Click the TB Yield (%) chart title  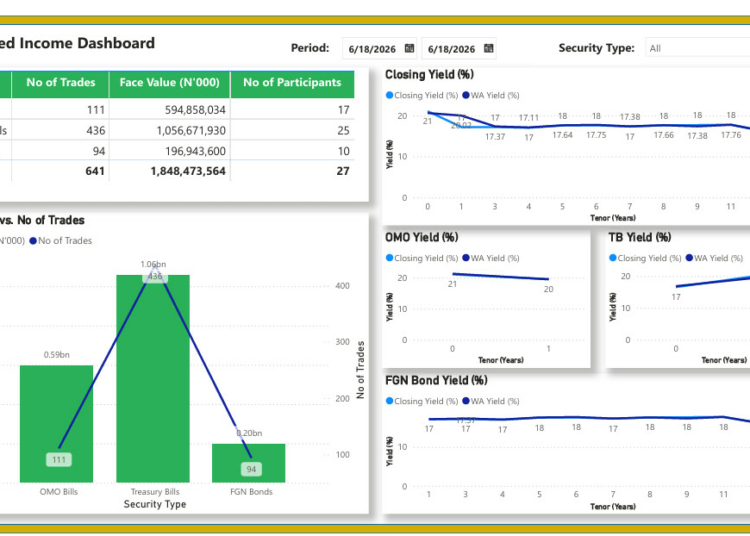point(640,237)
